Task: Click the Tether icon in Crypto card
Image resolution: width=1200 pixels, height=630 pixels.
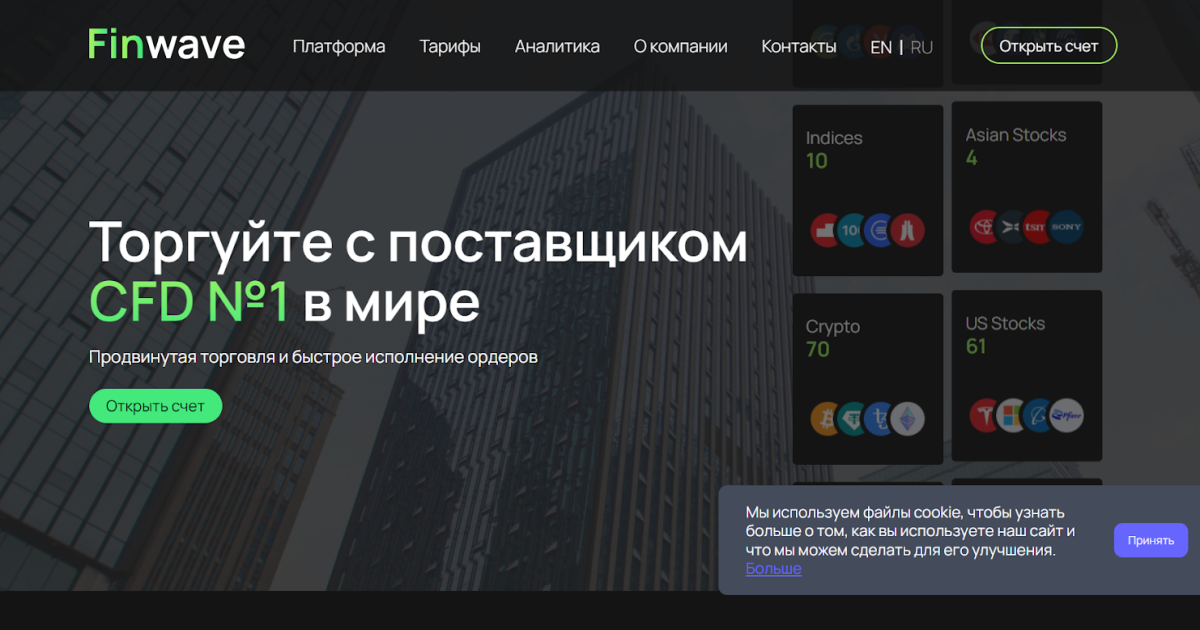Action: coord(853,418)
